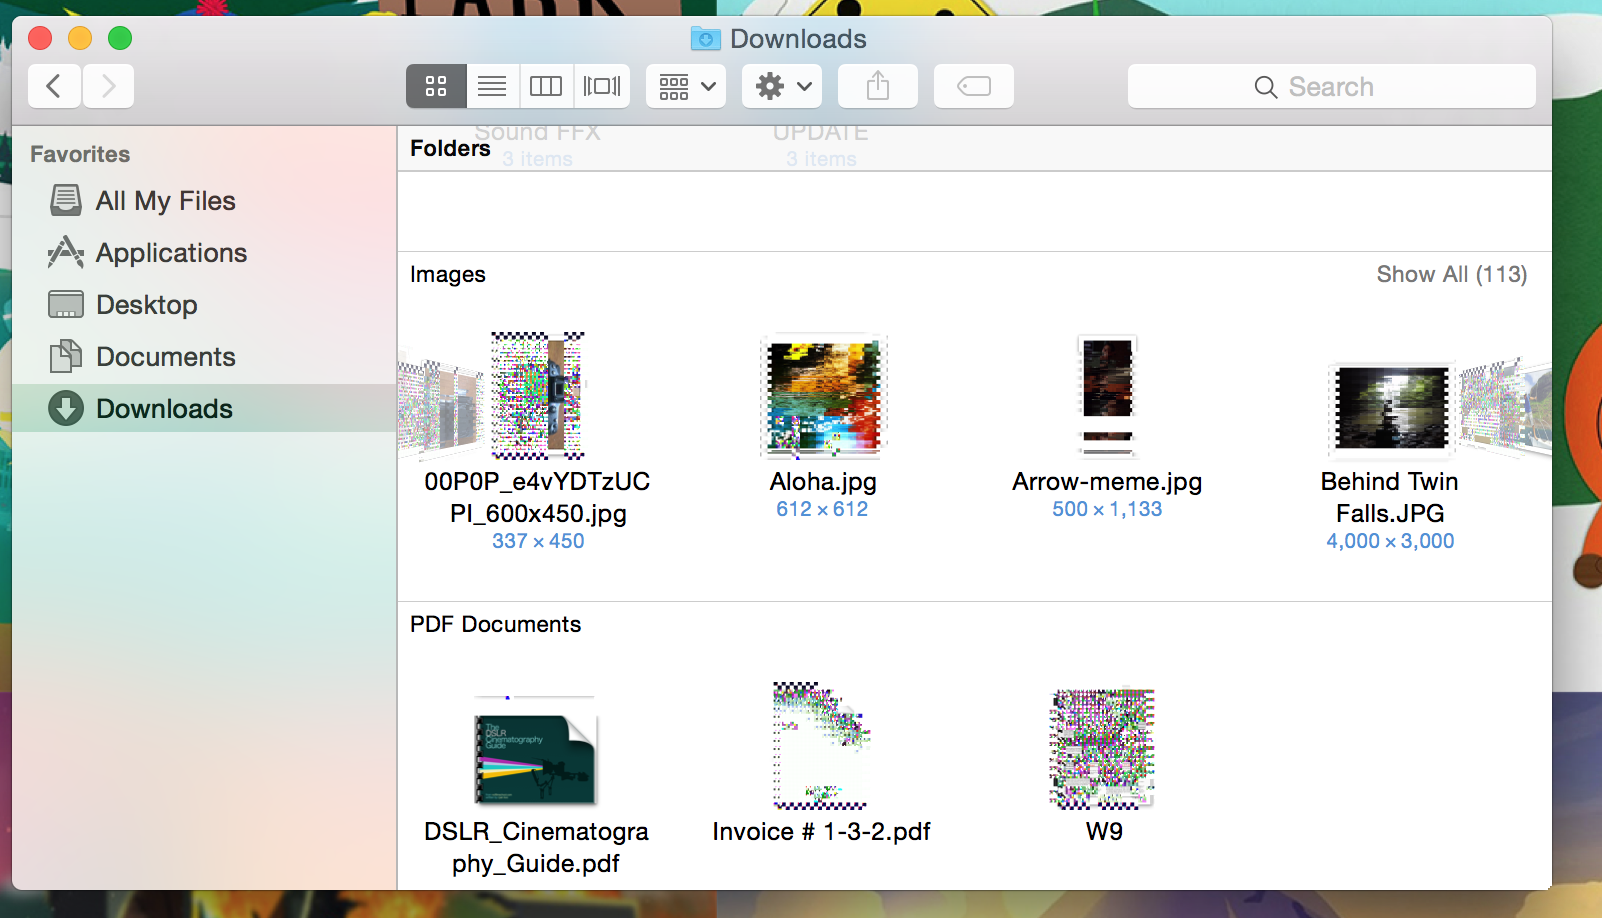Screen dimensions: 1602x918
Task: Click the Folders section header
Action: (x=450, y=148)
